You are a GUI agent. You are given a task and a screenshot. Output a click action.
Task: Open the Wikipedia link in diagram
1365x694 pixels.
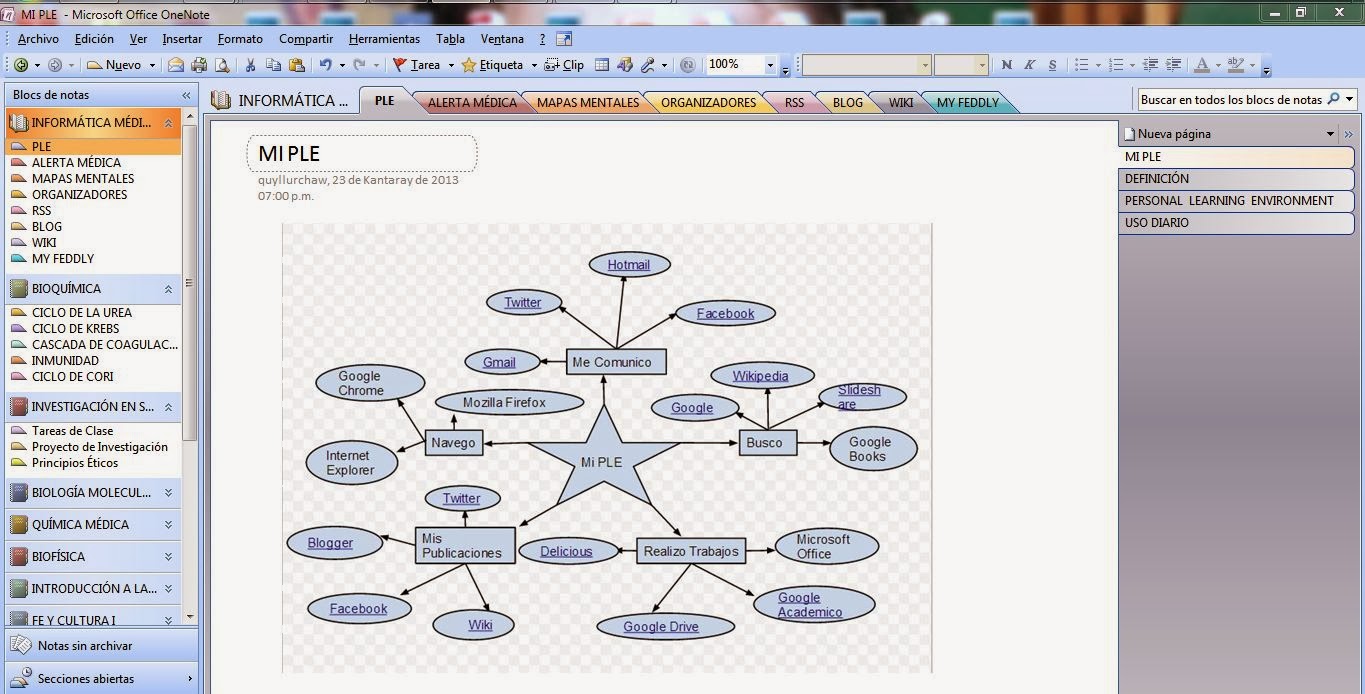pos(760,376)
